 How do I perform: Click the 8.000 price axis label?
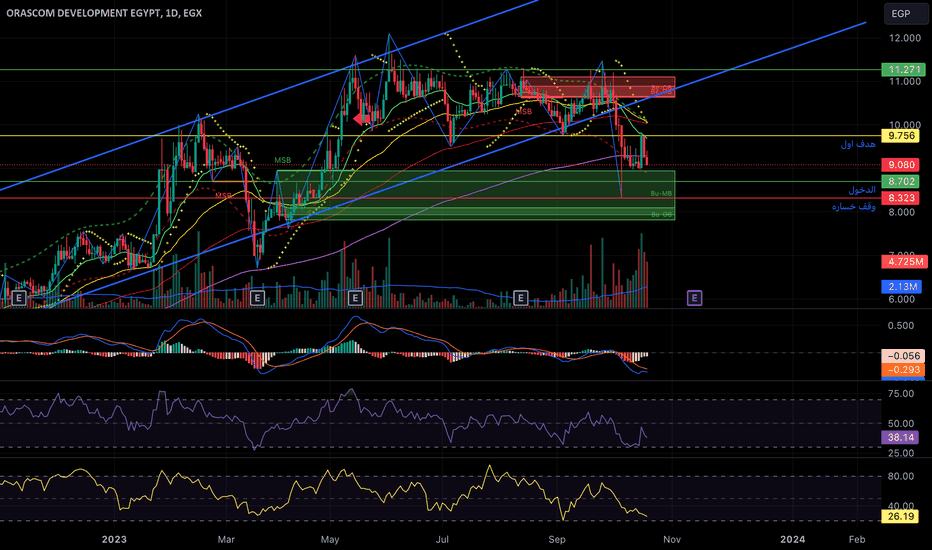902,212
